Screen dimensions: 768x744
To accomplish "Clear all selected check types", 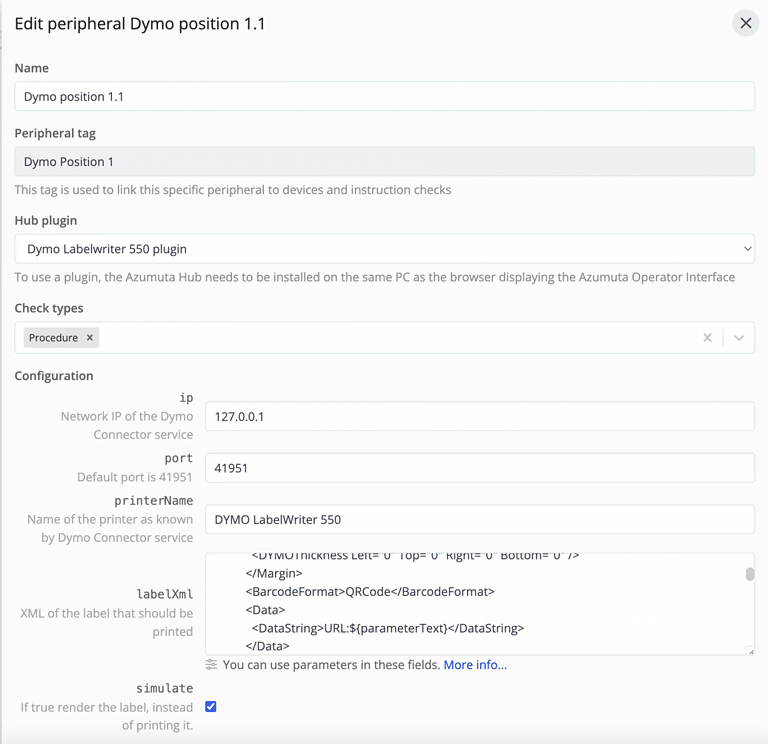I will [x=707, y=337].
